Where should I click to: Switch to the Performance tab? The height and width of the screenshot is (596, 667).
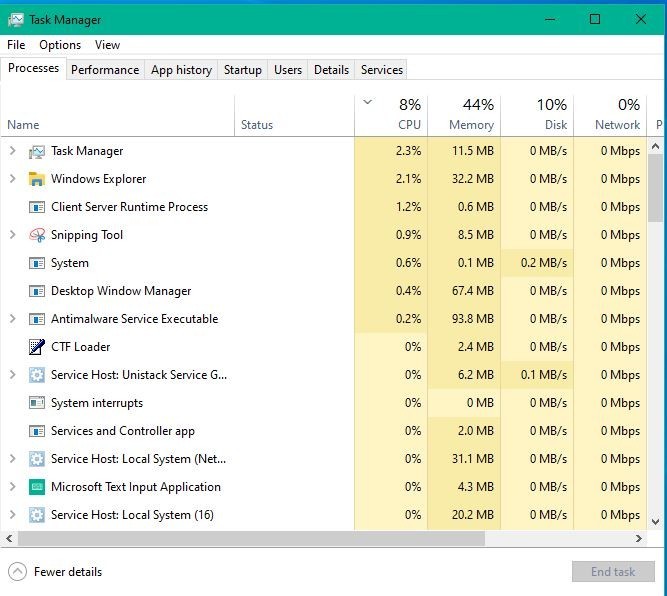(105, 70)
